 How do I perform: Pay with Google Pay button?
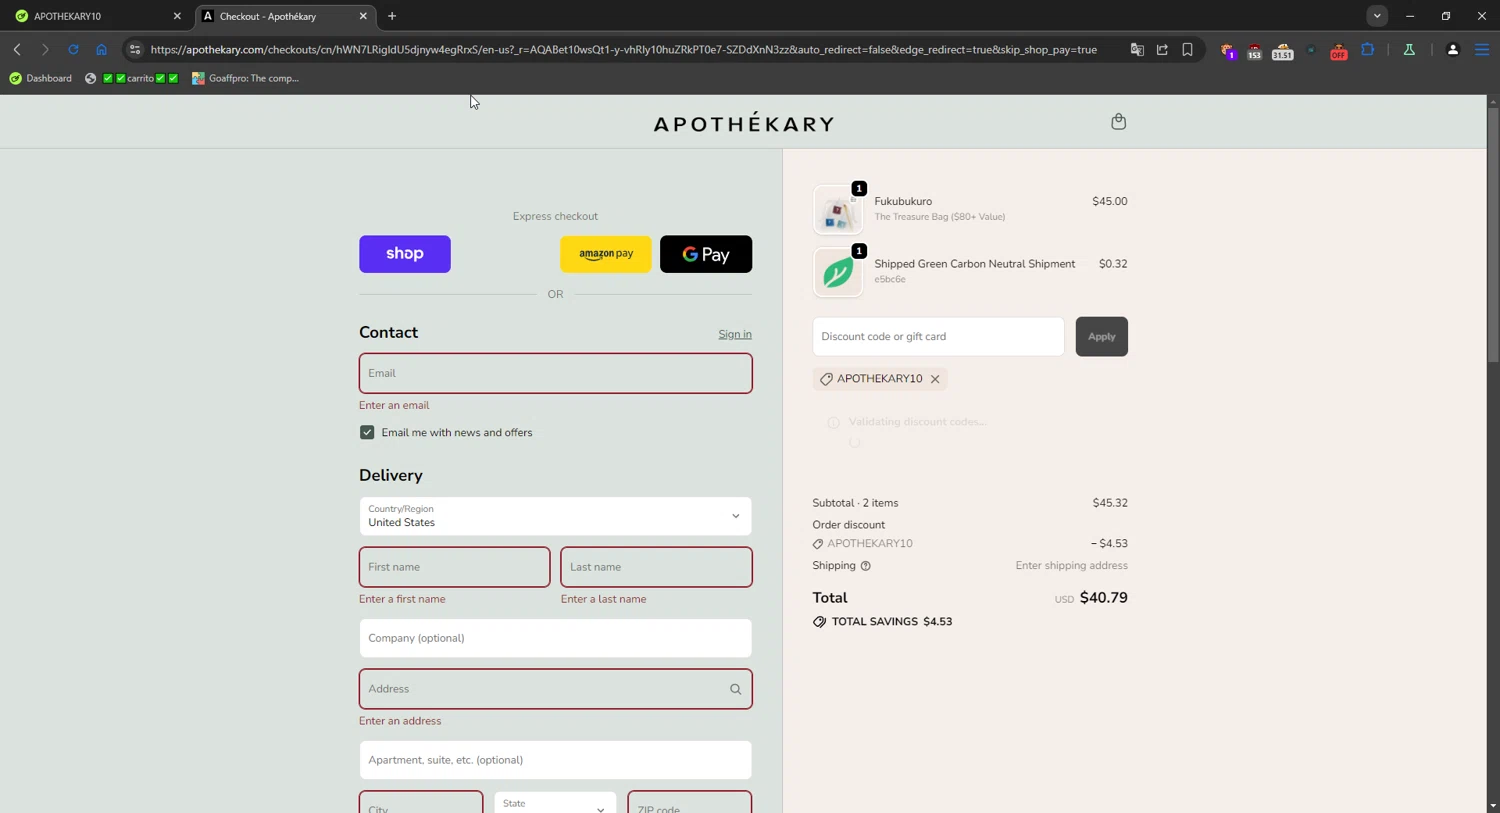pos(706,254)
